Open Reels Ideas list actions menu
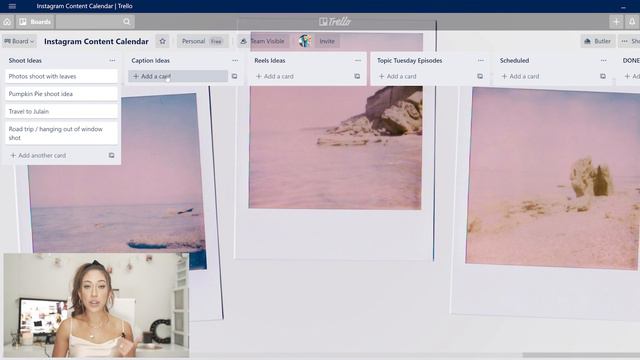The width and height of the screenshot is (640, 360). pos(358,60)
